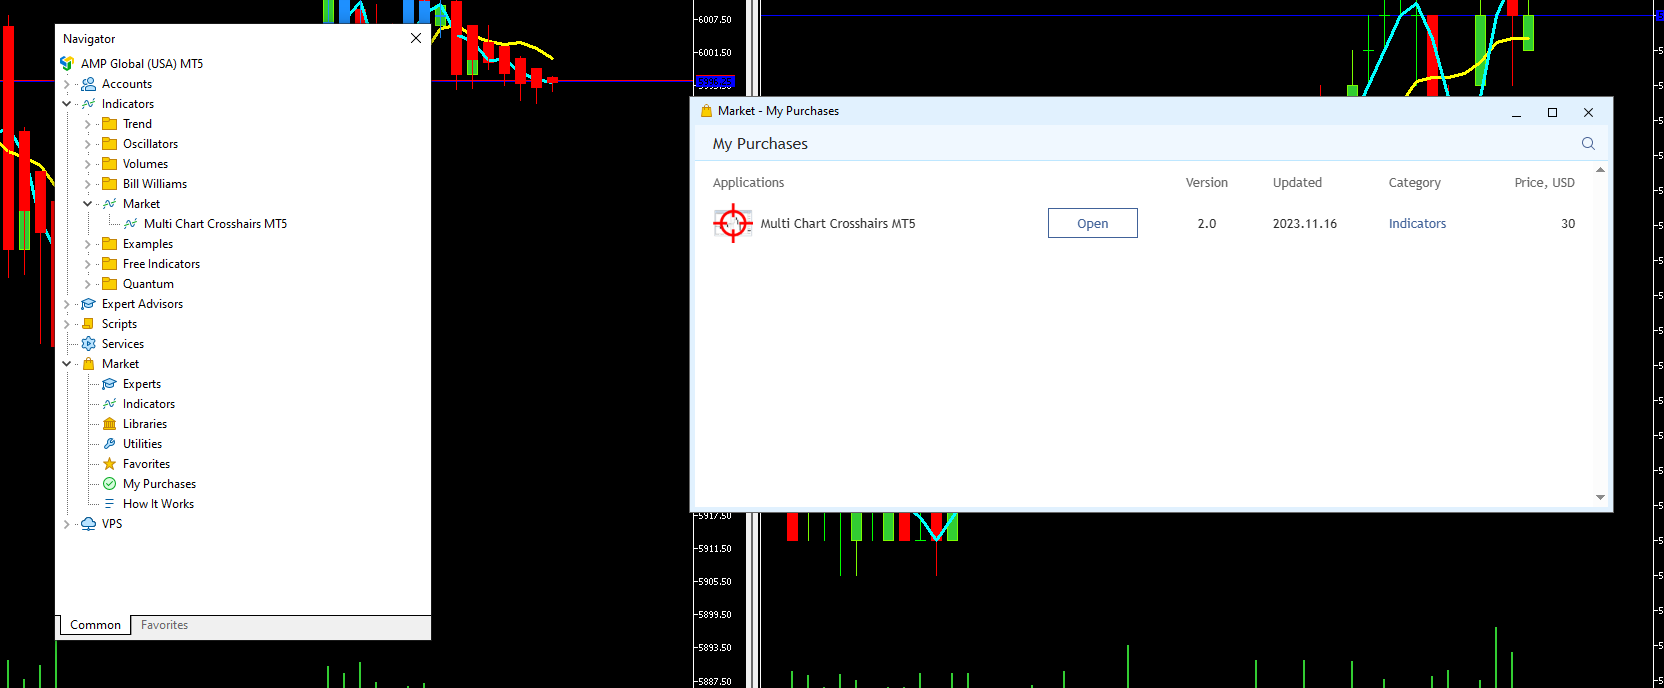Click the Accounts icon in Navigator
The height and width of the screenshot is (688, 1664).
point(88,84)
